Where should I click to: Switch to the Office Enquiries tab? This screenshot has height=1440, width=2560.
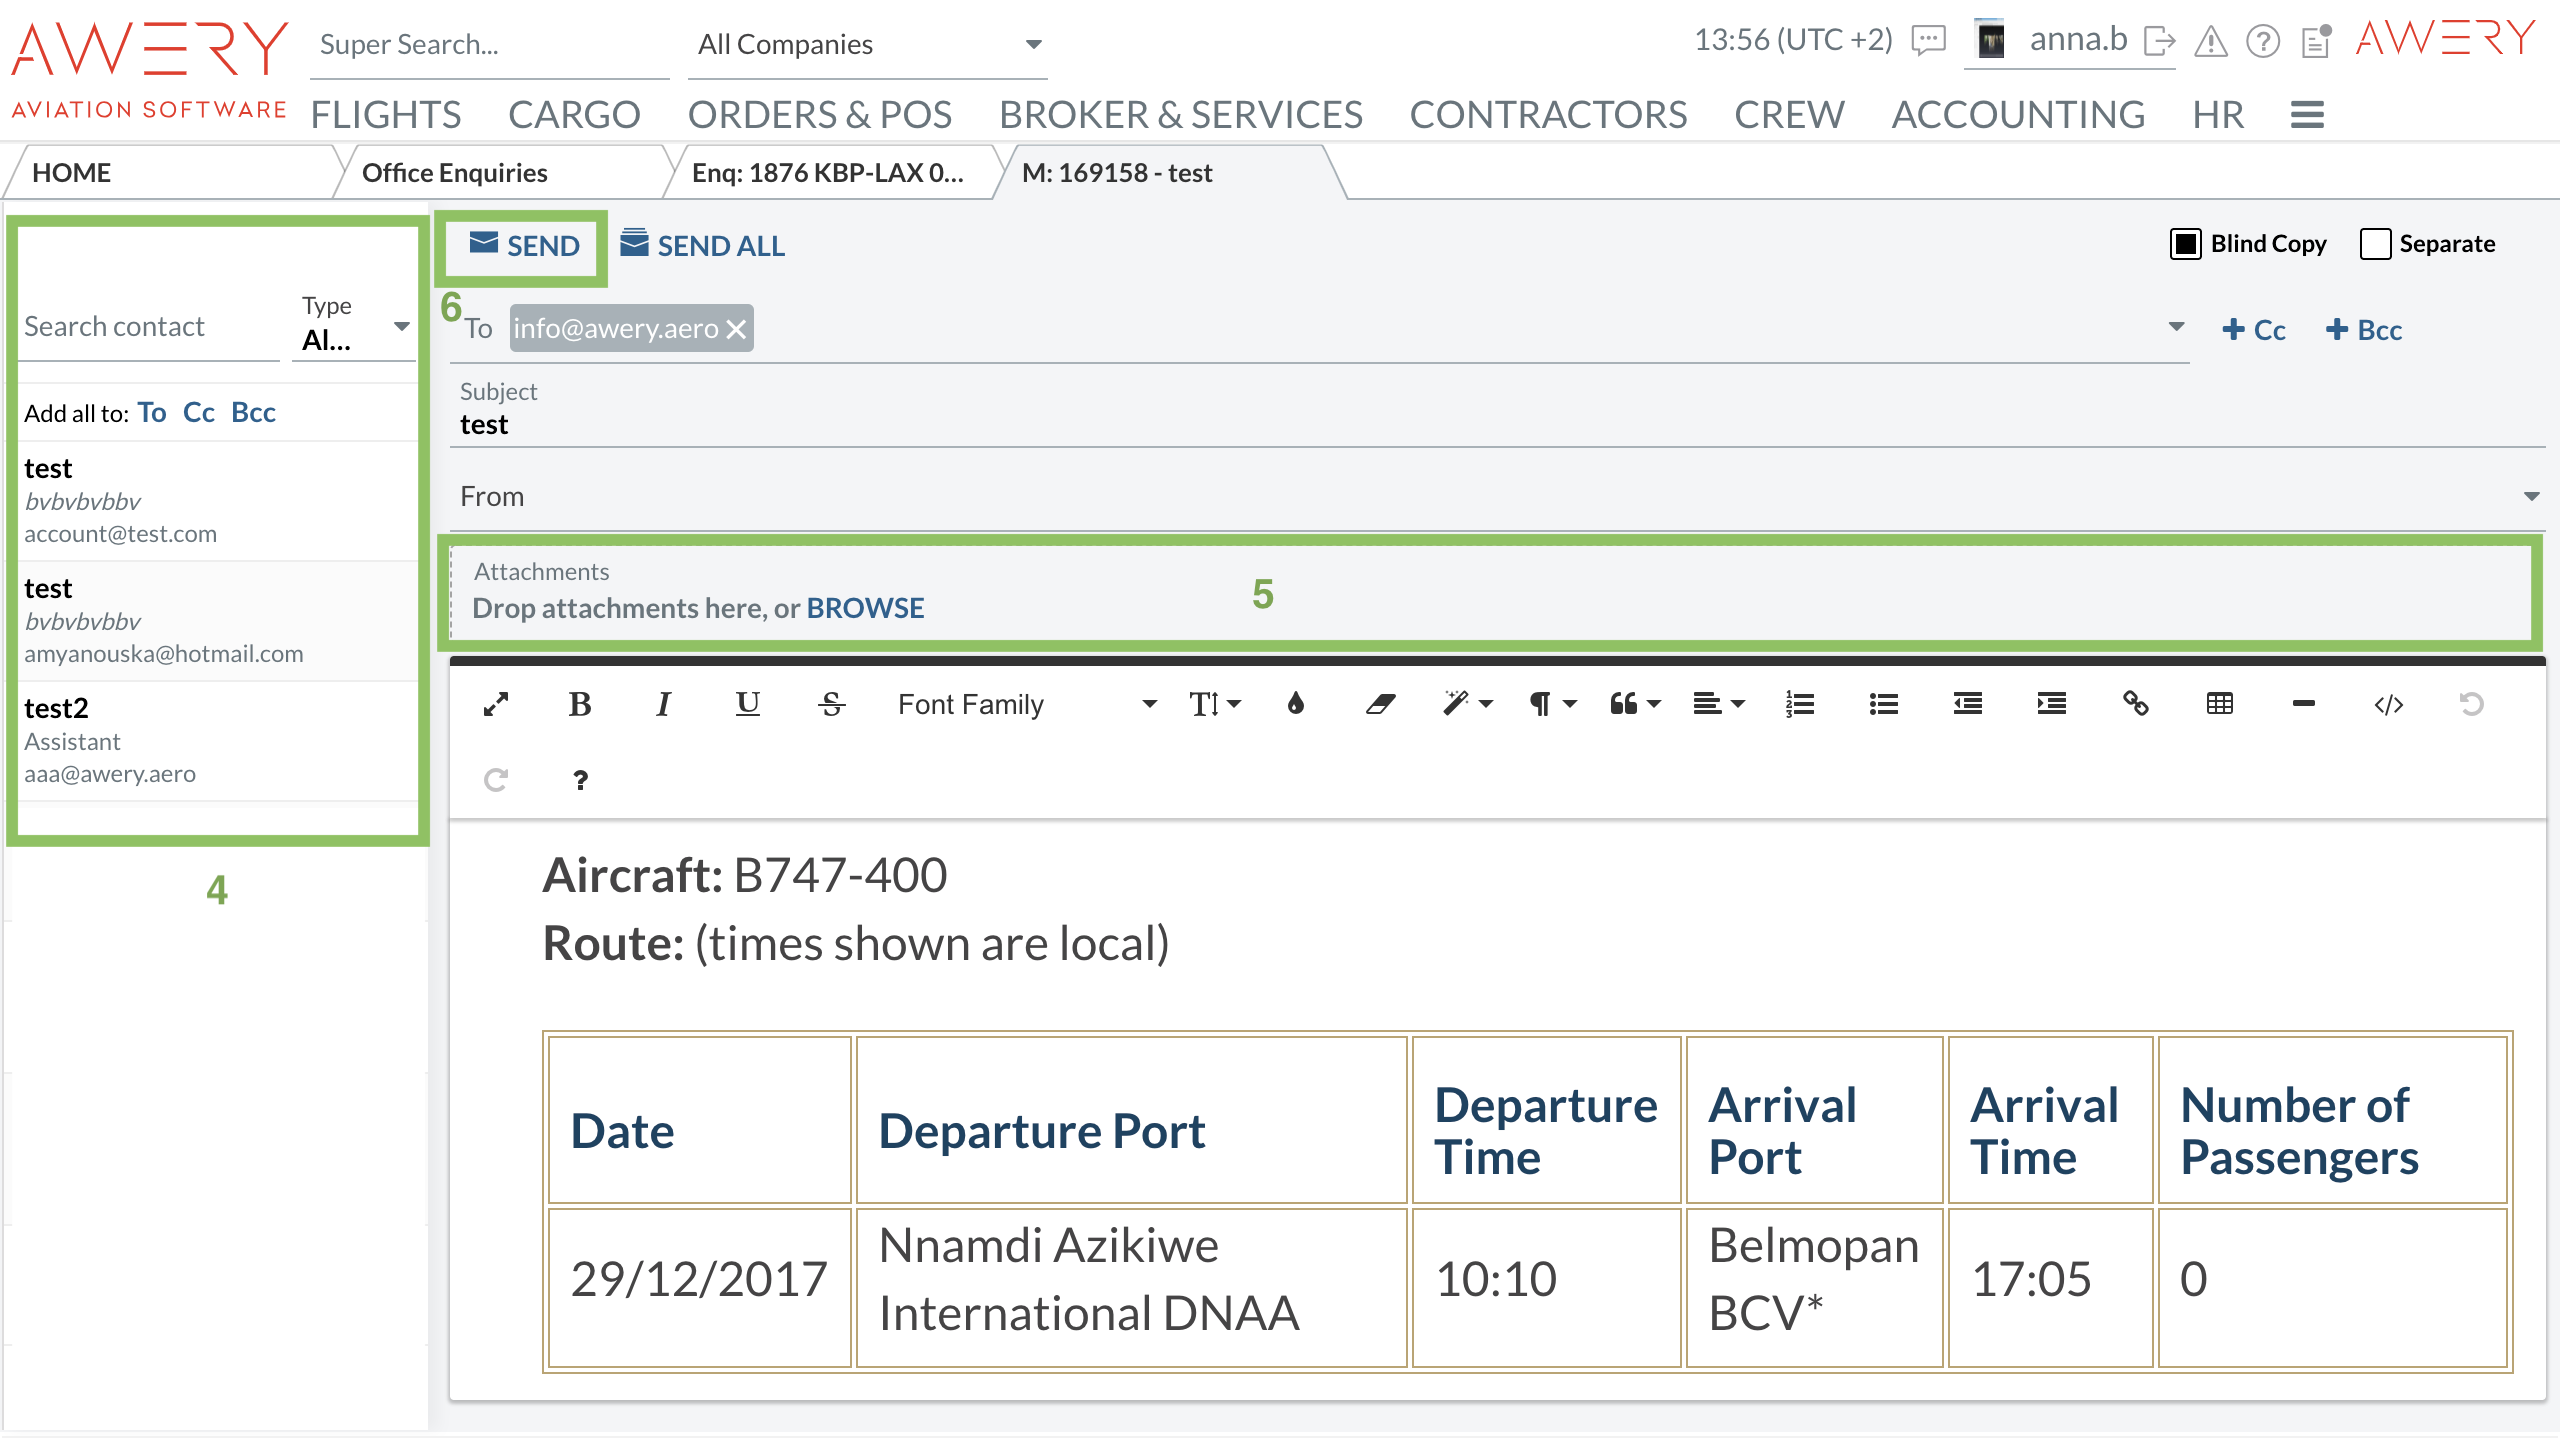455,173
